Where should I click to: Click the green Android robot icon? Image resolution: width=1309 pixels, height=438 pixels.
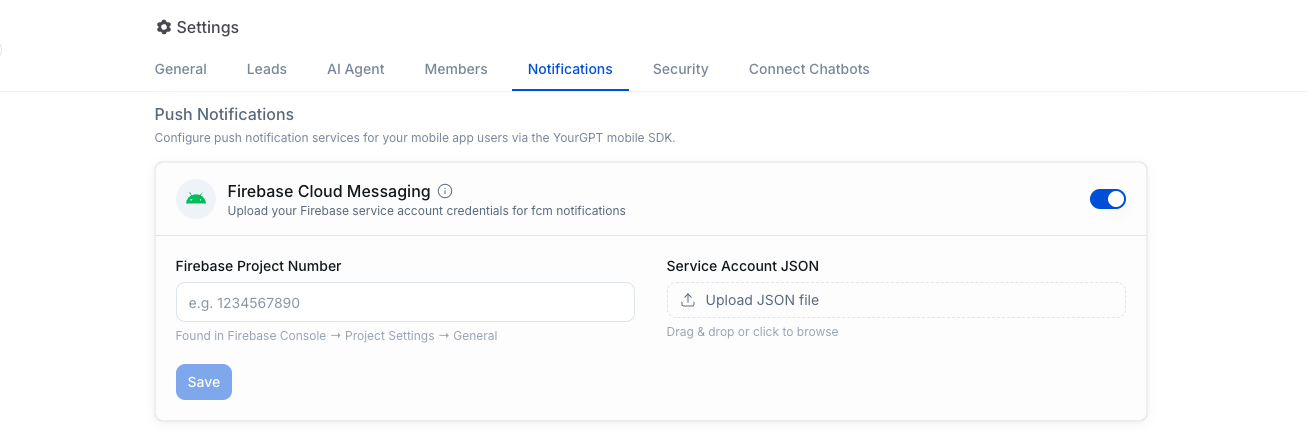(196, 199)
